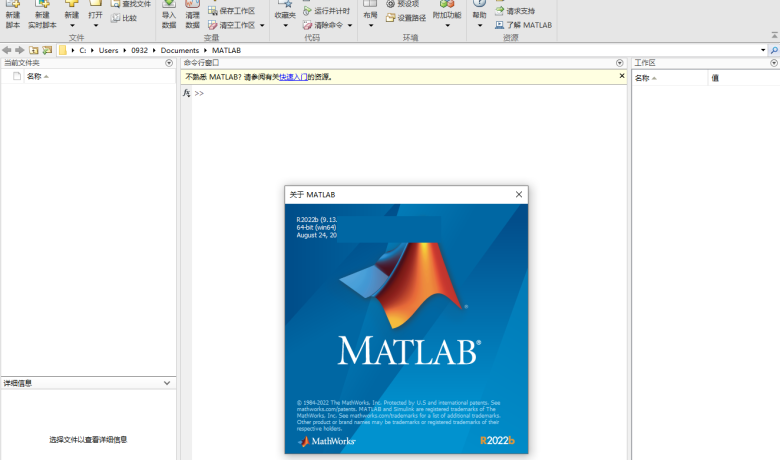Open 预设项 (Preferences)
780x460 pixels.
pos(402,4)
